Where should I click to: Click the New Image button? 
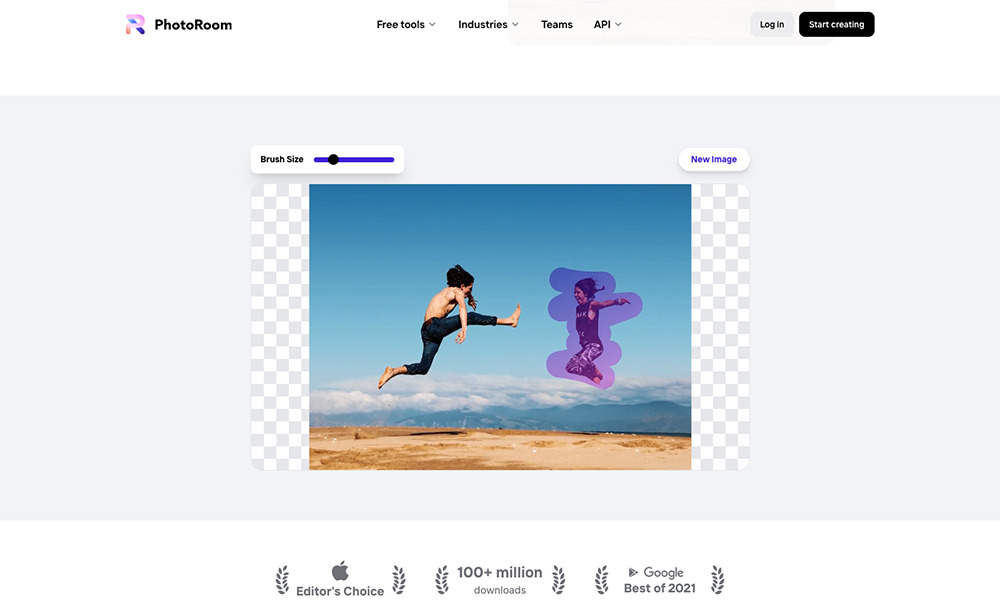[713, 159]
